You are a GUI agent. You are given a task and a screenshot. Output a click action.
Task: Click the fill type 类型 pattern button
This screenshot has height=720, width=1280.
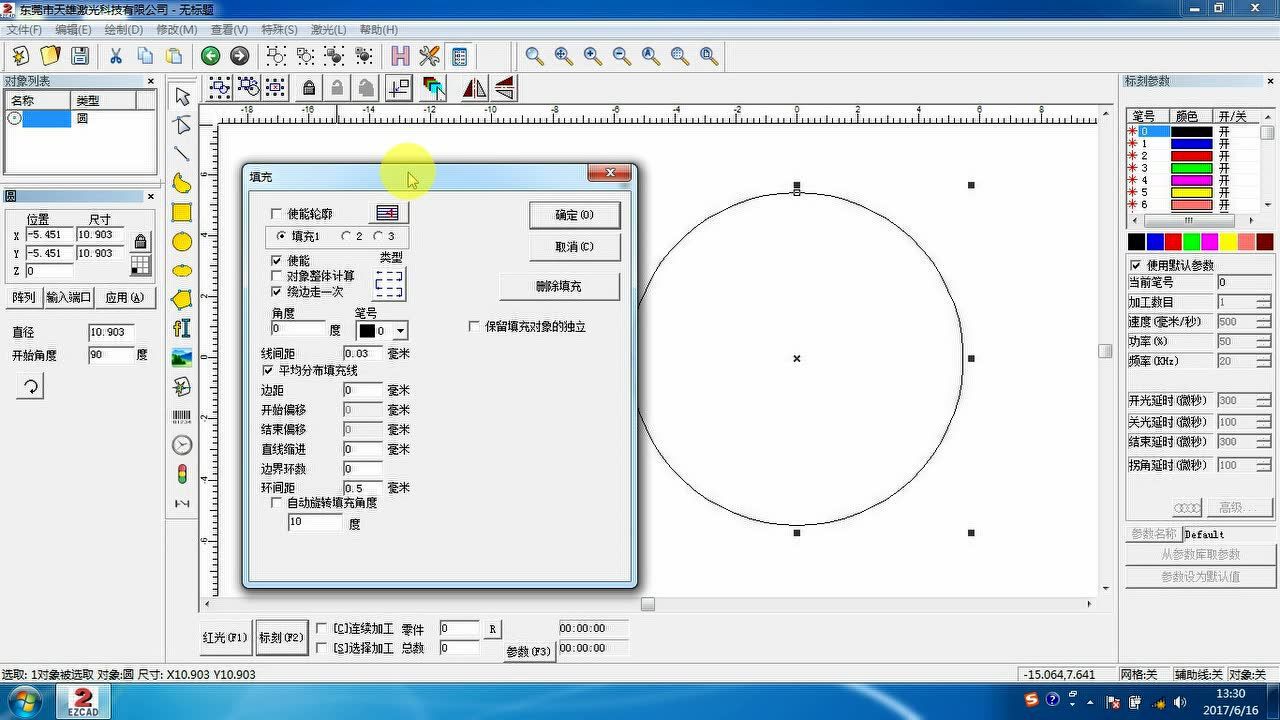coord(389,285)
